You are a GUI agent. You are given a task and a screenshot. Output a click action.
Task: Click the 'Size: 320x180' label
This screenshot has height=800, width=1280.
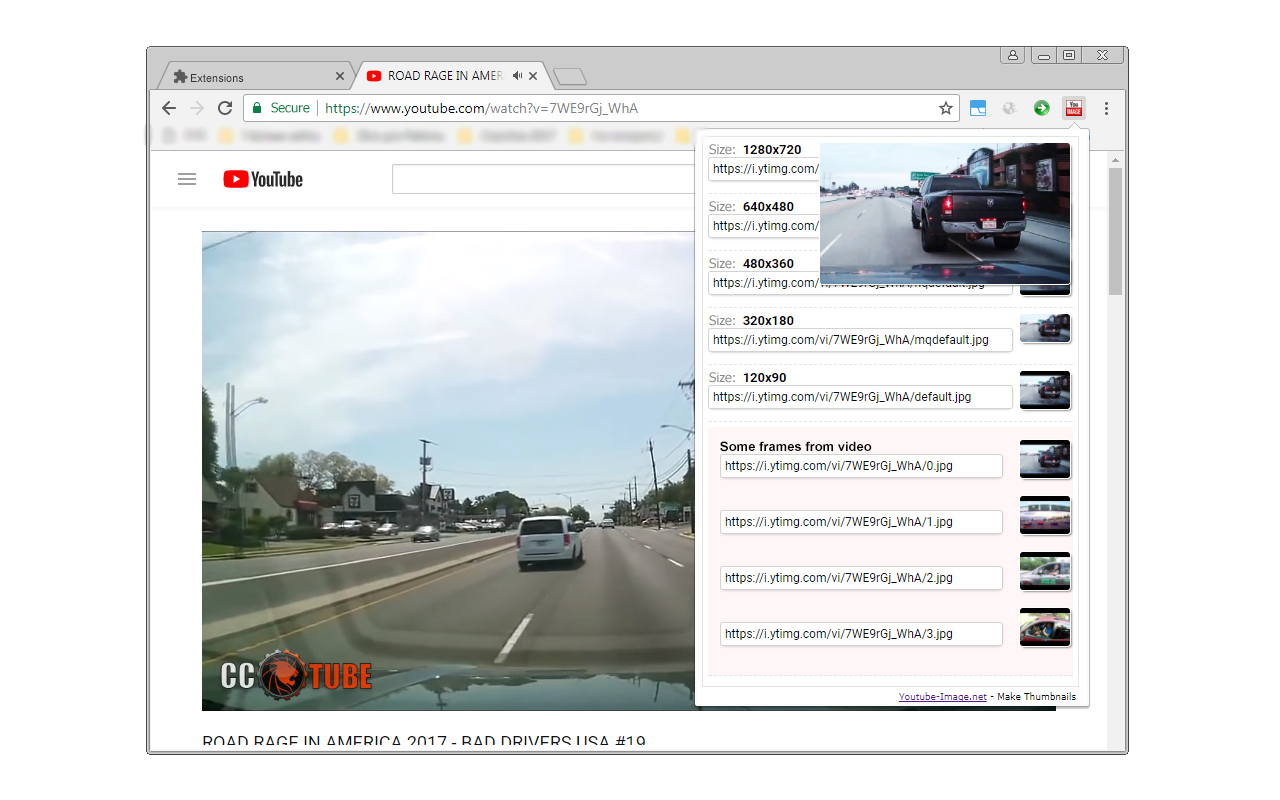click(751, 320)
